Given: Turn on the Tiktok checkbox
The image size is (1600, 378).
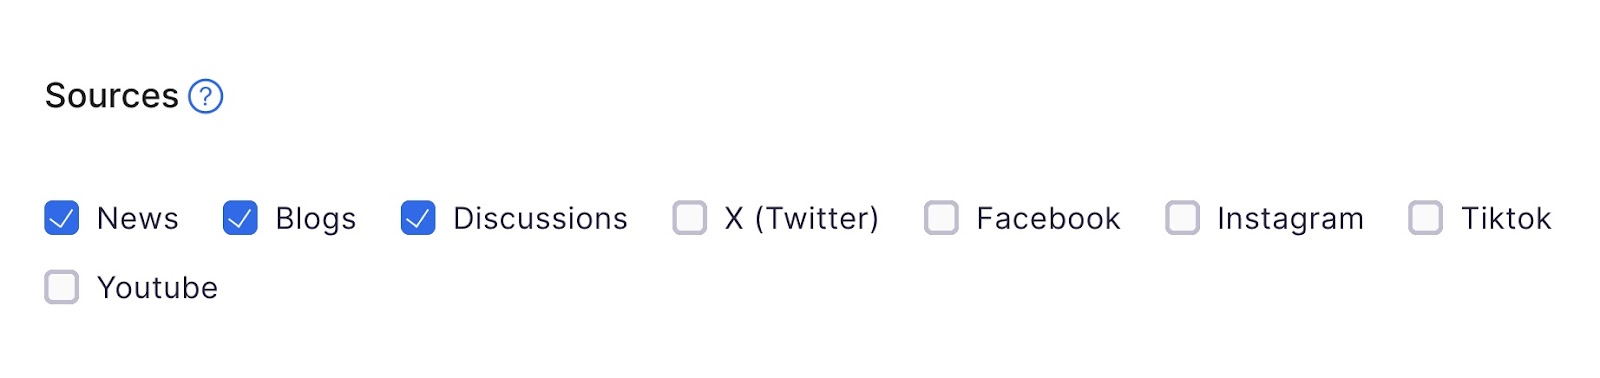Looking at the screenshot, I should (1426, 218).
